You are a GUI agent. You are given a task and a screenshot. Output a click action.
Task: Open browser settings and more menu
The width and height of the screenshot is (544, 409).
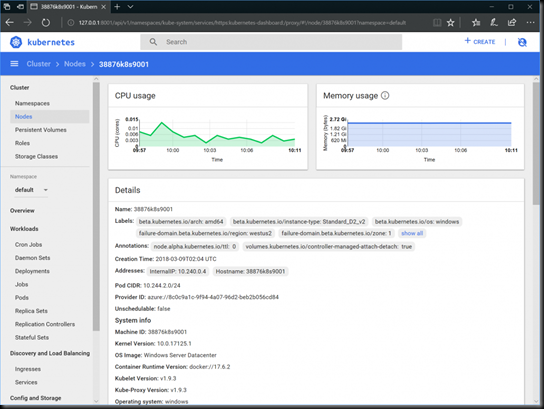pyautogui.click(x=530, y=23)
